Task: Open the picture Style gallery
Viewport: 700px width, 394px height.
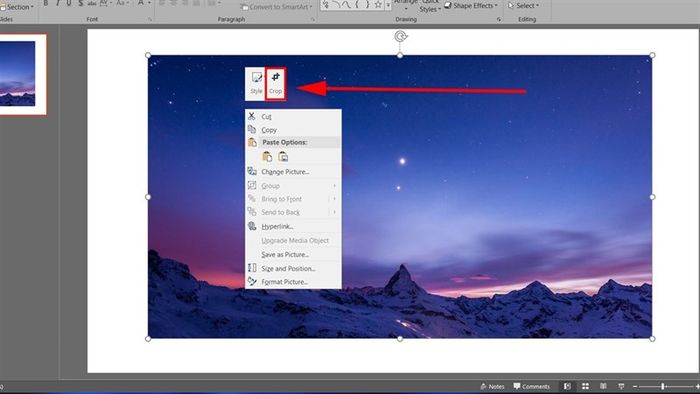Action: [256, 83]
